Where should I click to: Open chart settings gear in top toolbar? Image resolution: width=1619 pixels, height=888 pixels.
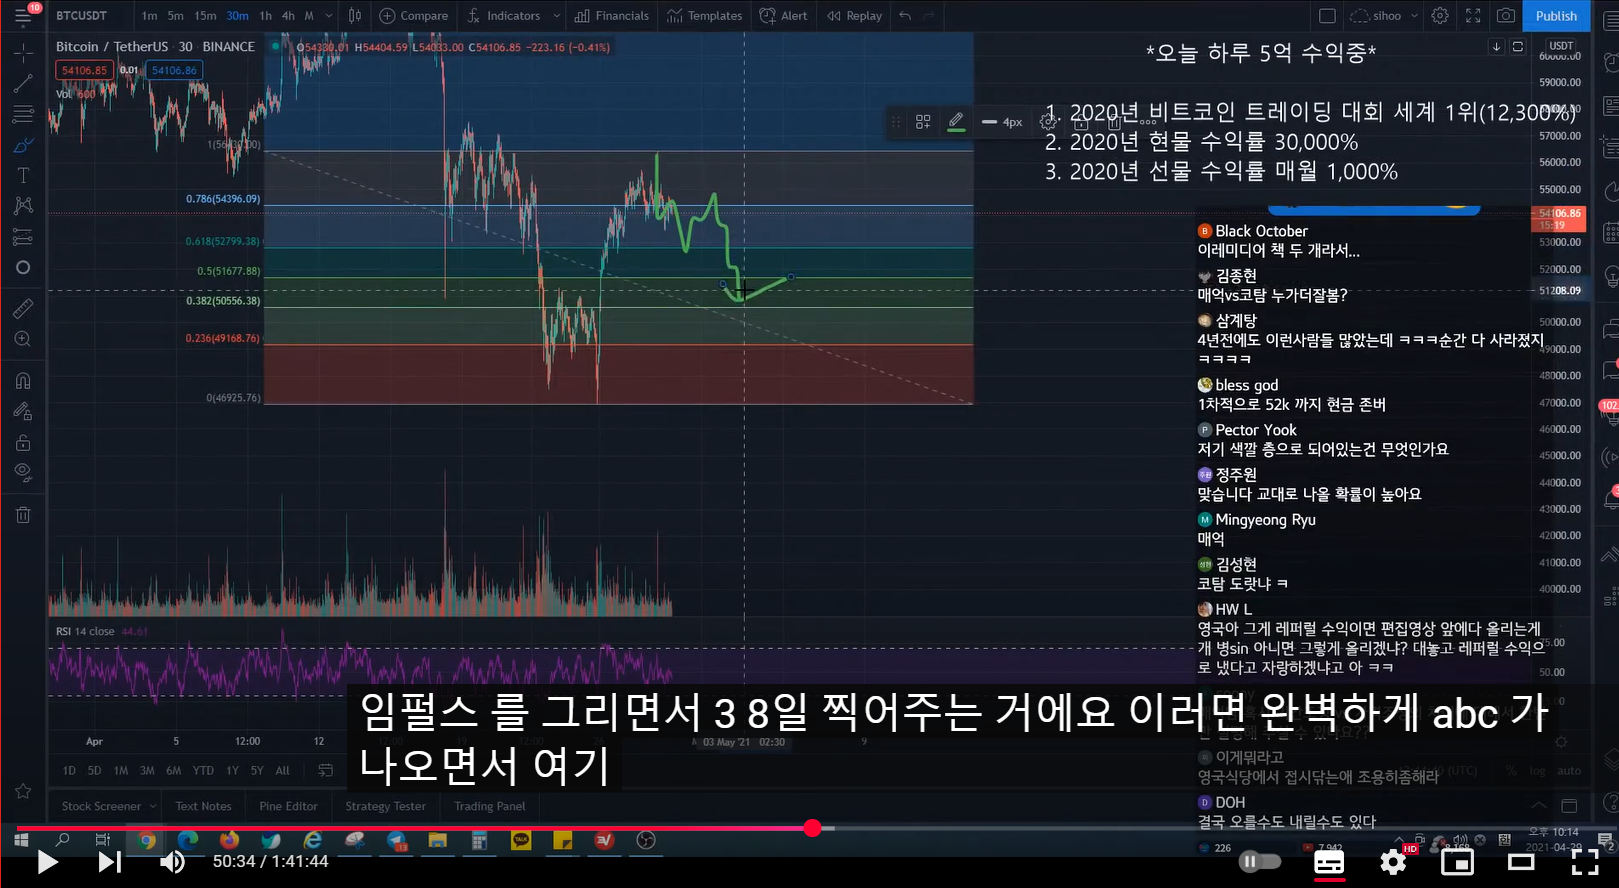[1440, 16]
